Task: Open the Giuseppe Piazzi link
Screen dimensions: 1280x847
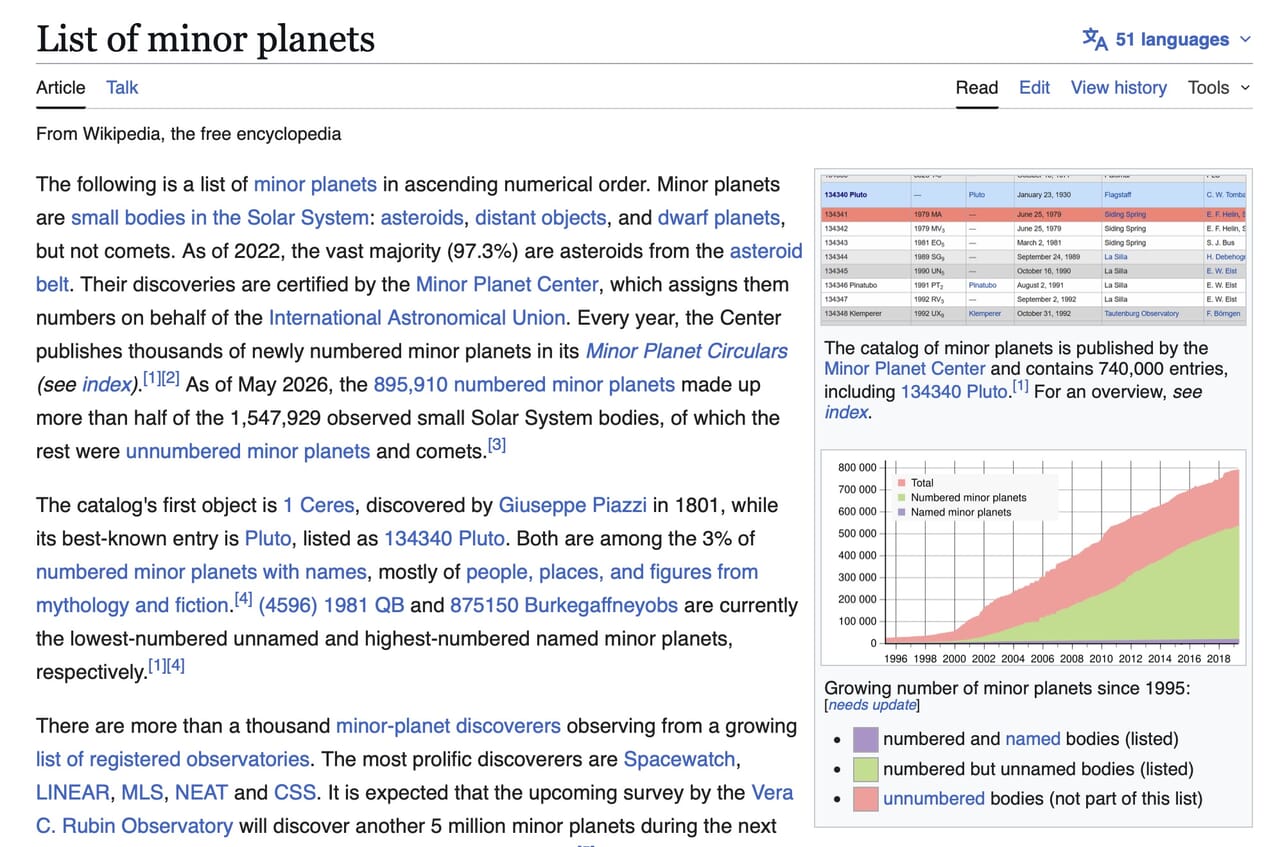Action: (572, 505)
